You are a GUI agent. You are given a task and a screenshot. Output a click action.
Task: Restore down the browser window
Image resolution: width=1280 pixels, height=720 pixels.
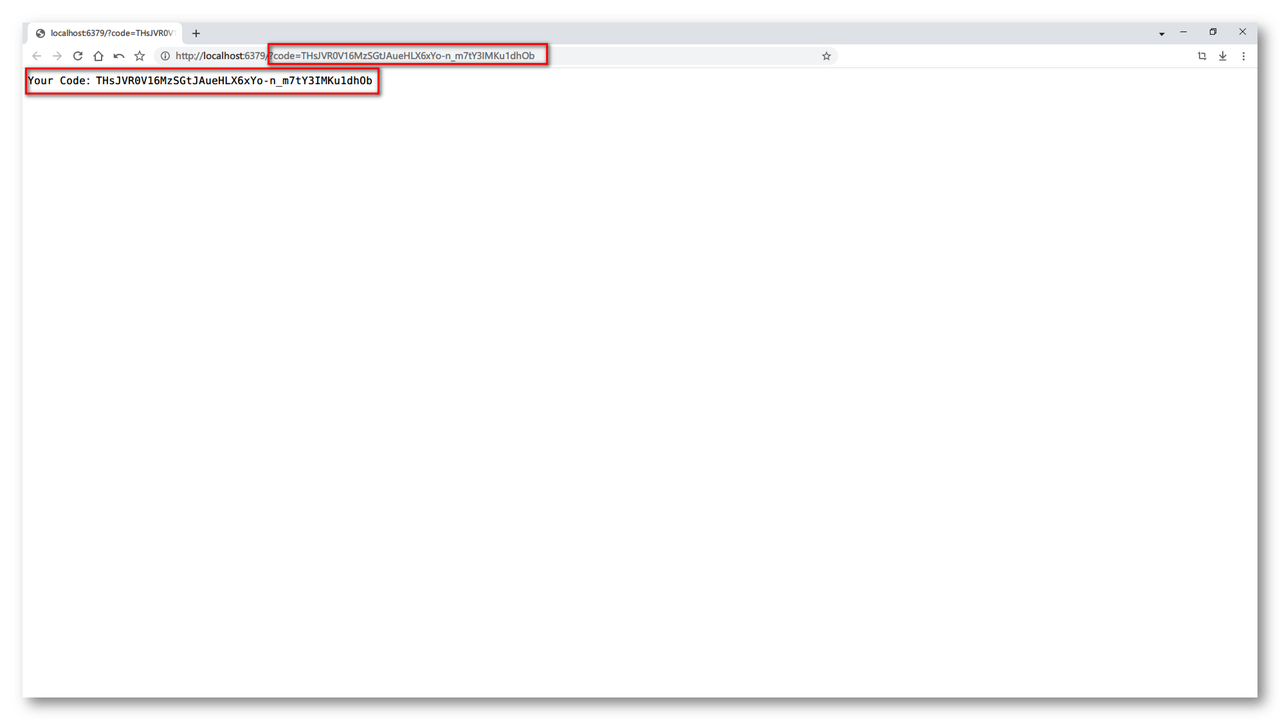1213,32
